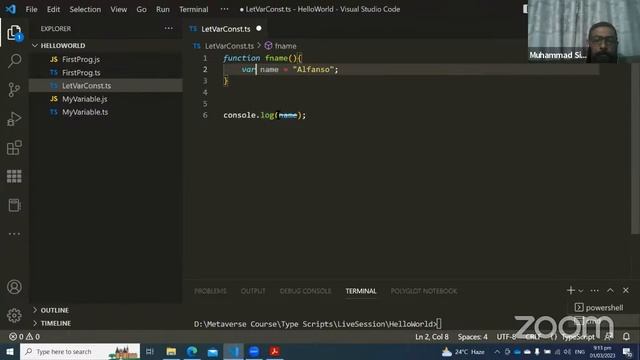The height and width of the screenshot is (360, 640).
Task: Open Windows Start menu
Action: click(10, 351)
